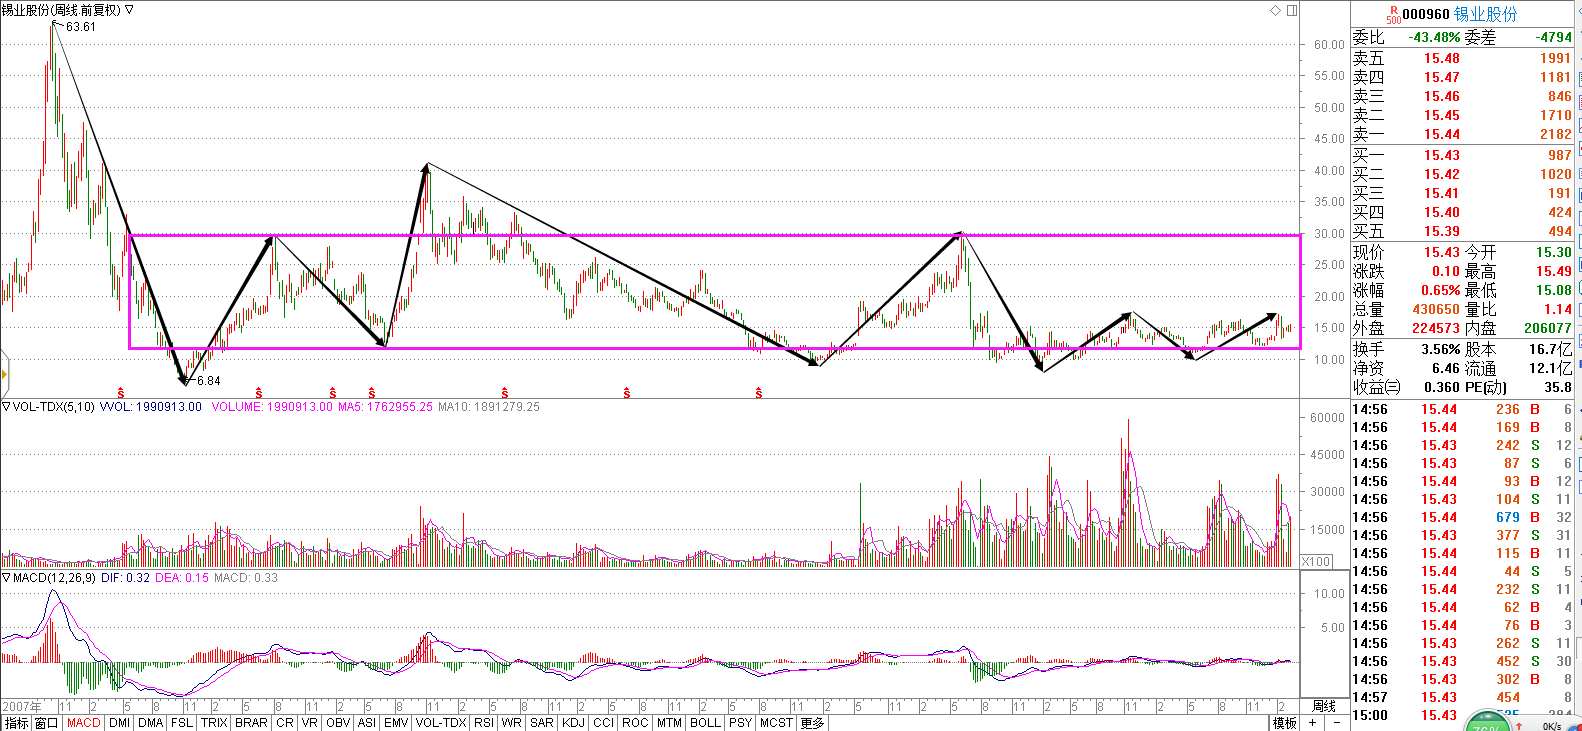The width and height of the screenshot is (1582, 731).
Task: Display the KDJ indicator
Action: coord(573,723)
